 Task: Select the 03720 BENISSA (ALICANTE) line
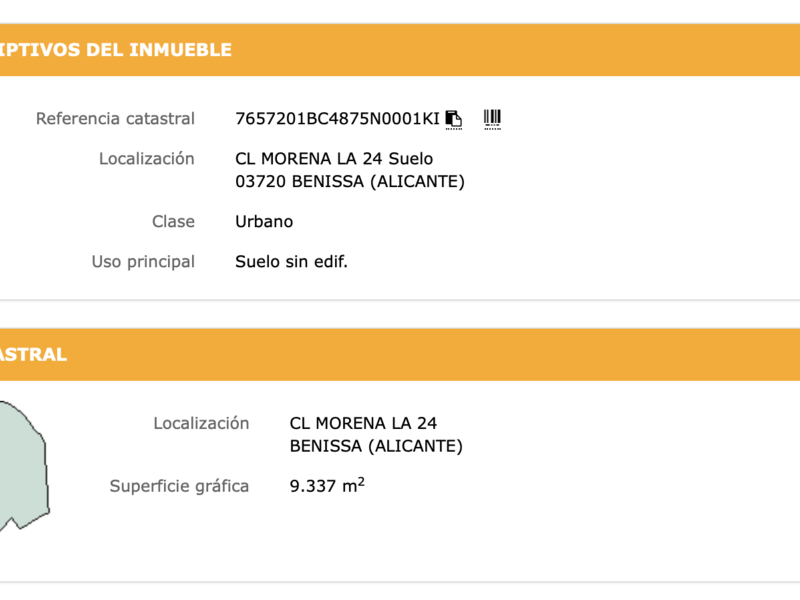click(349, 181)
